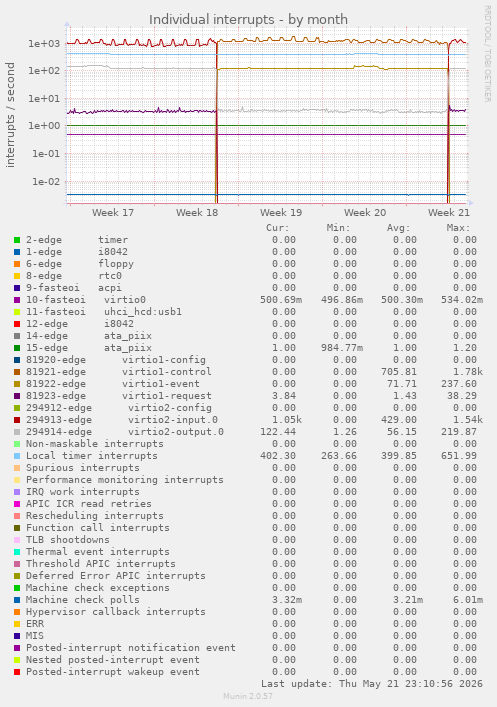Click the red Posted-interrupt wakeup event swatch

tap(17, 672)
